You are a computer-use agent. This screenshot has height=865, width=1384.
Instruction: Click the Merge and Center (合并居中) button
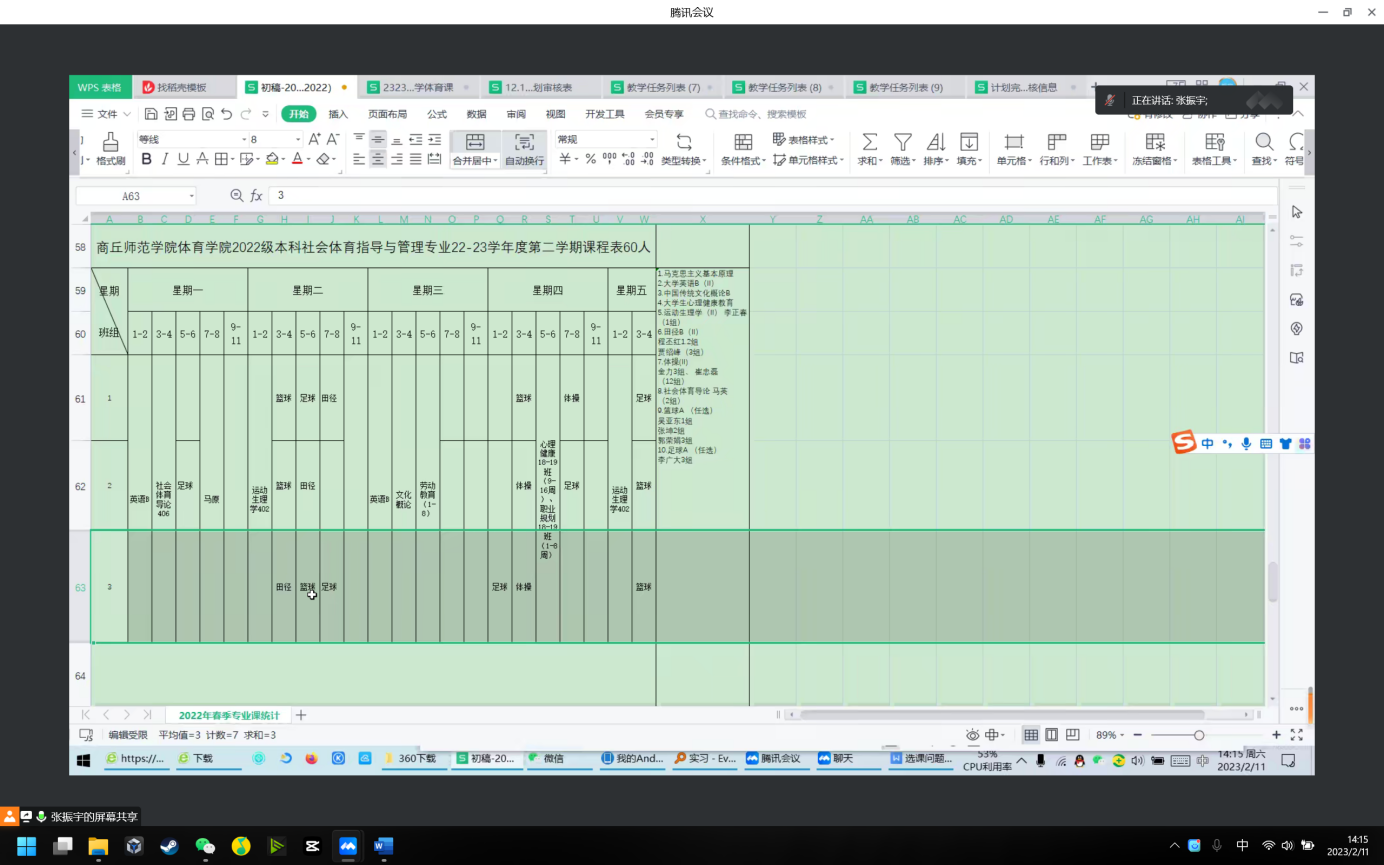(x=475, y=142)
